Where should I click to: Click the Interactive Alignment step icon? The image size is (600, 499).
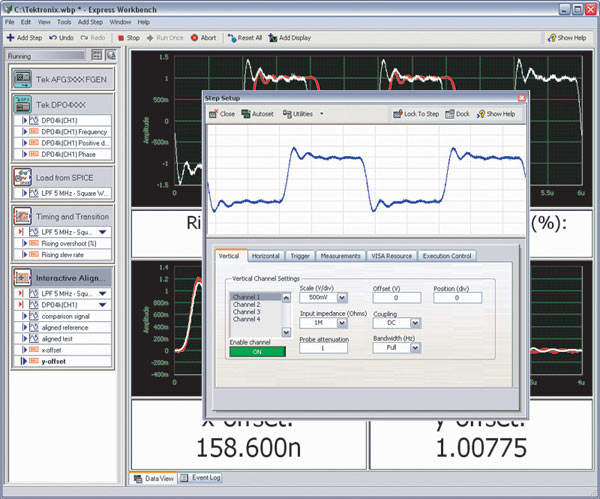point(23,277)
